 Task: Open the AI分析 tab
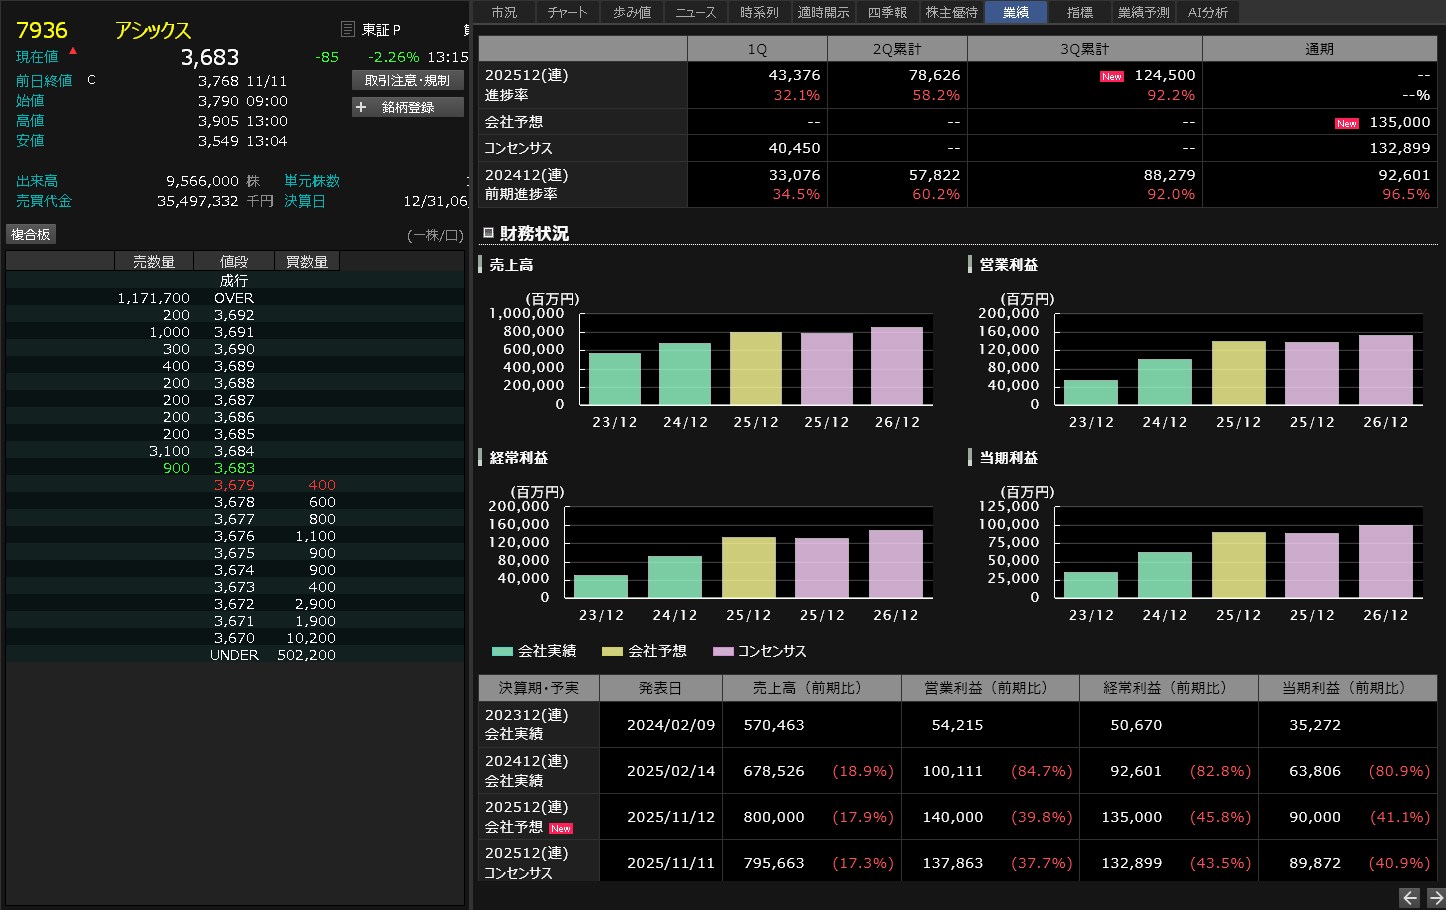coord(1207,12)
